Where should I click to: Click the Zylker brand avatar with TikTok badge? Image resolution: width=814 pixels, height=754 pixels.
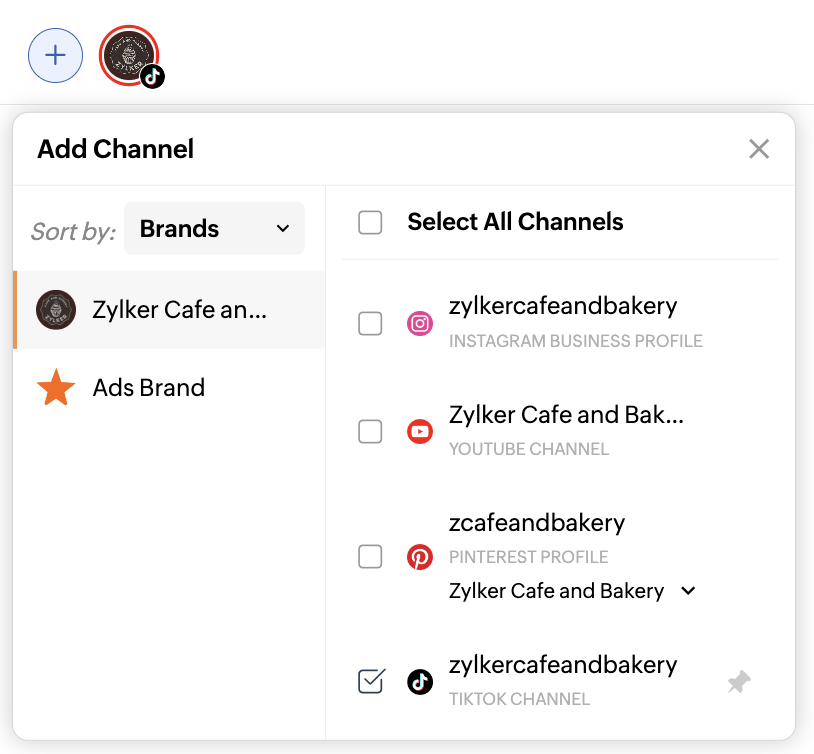coord(129,56)
